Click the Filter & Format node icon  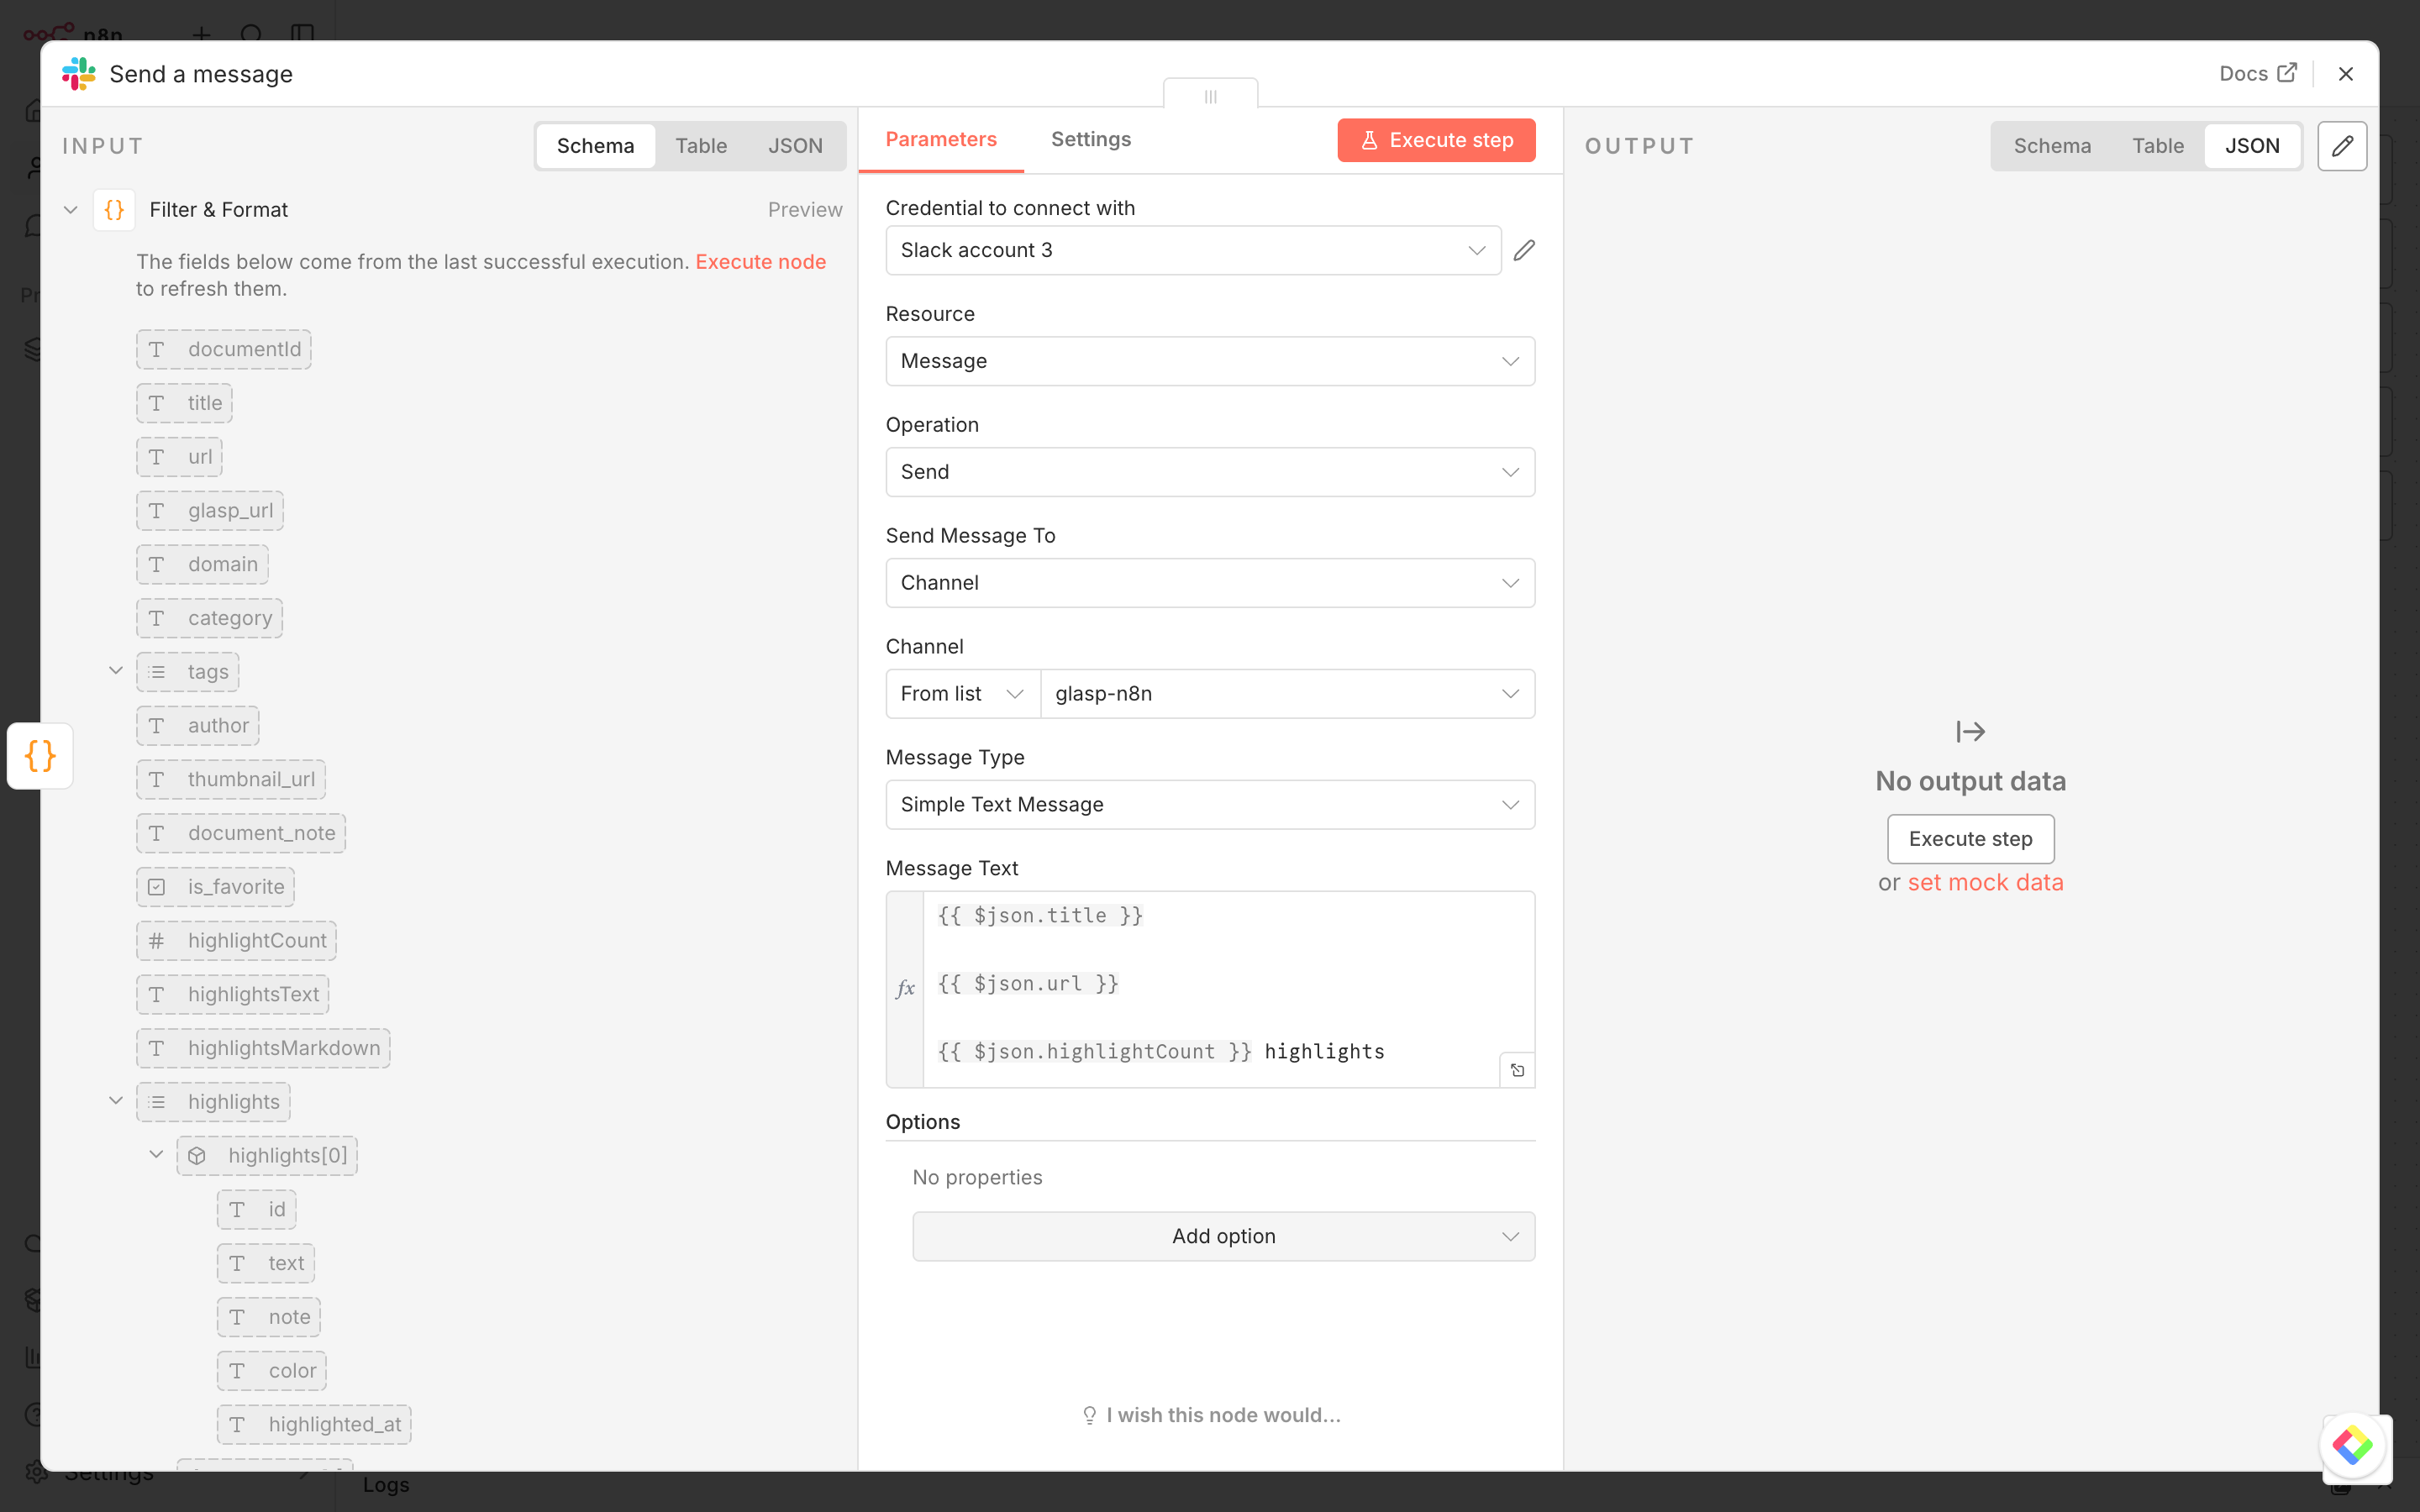[114, 210]
